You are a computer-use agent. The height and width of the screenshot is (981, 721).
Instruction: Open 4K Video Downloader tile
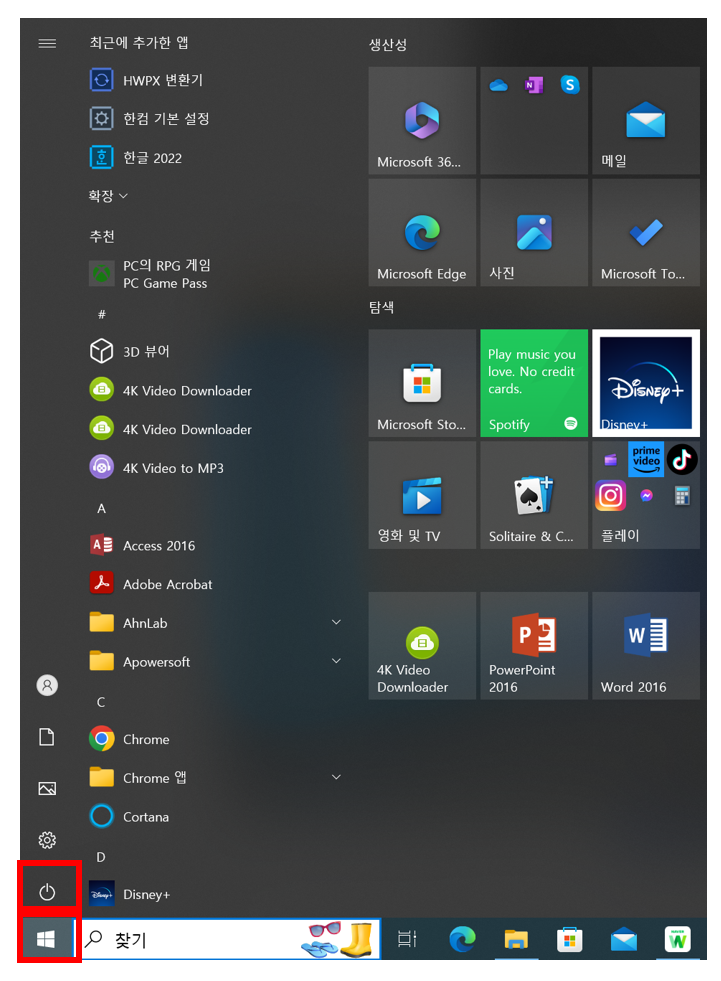point(422,646)
